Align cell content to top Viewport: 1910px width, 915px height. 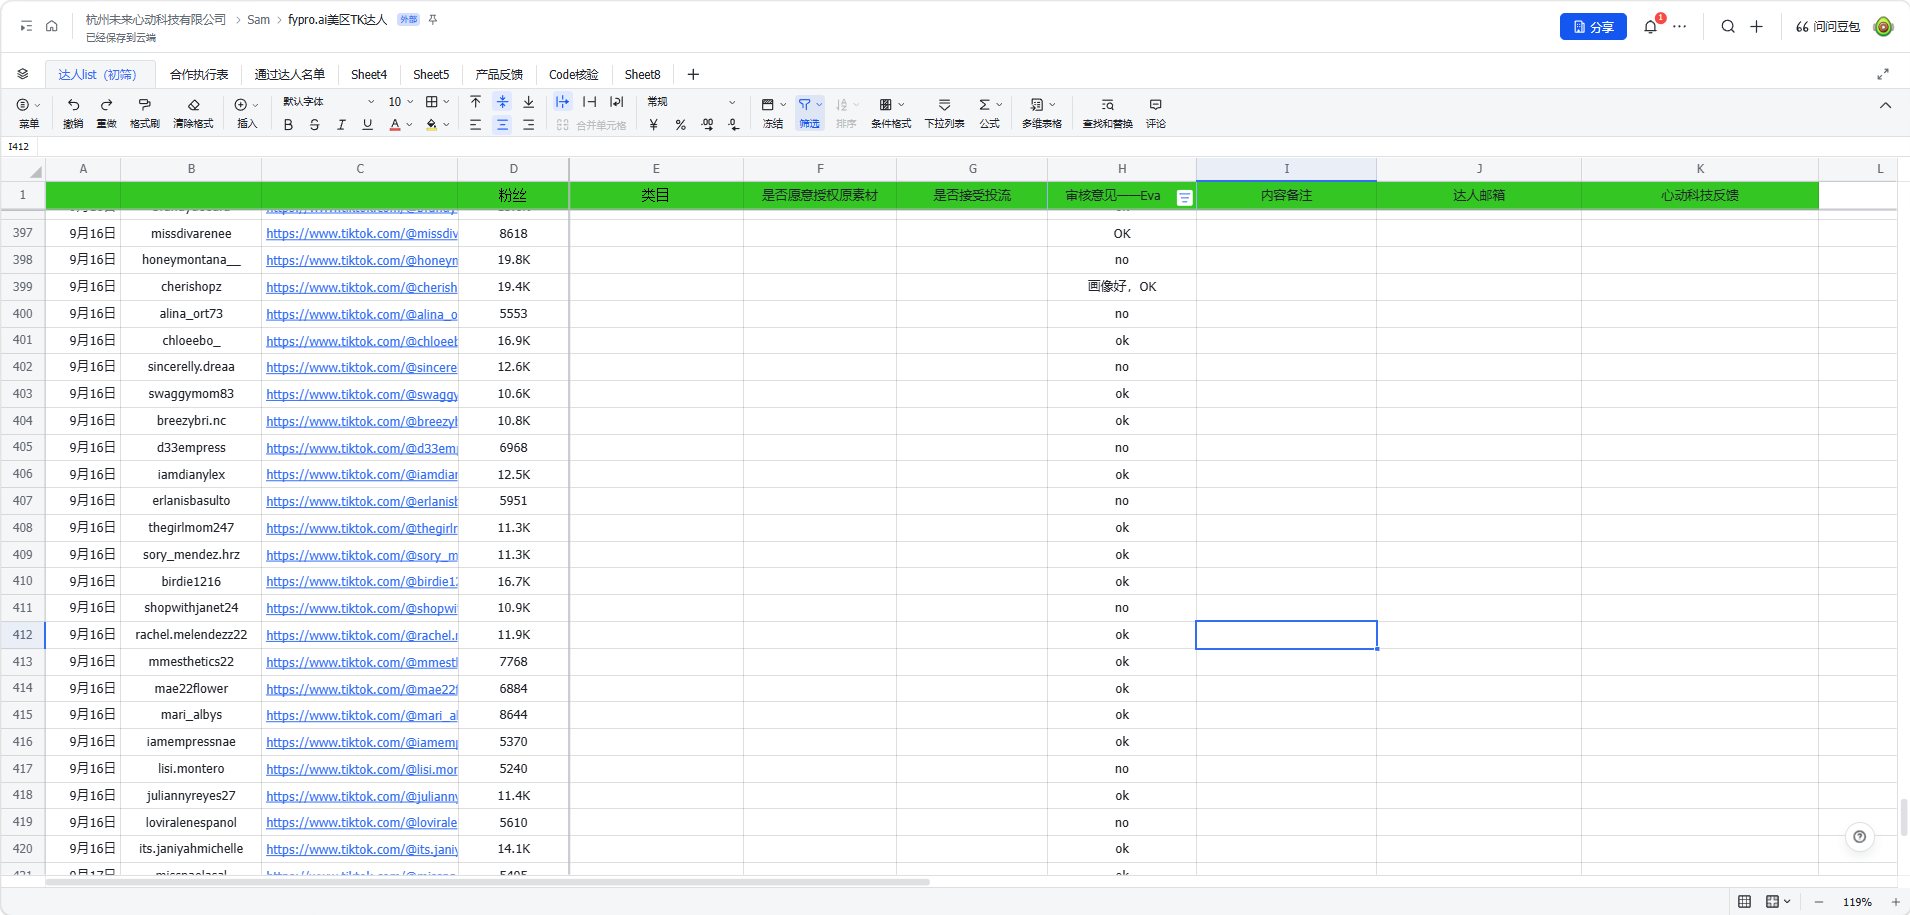[x=476, y=102]
